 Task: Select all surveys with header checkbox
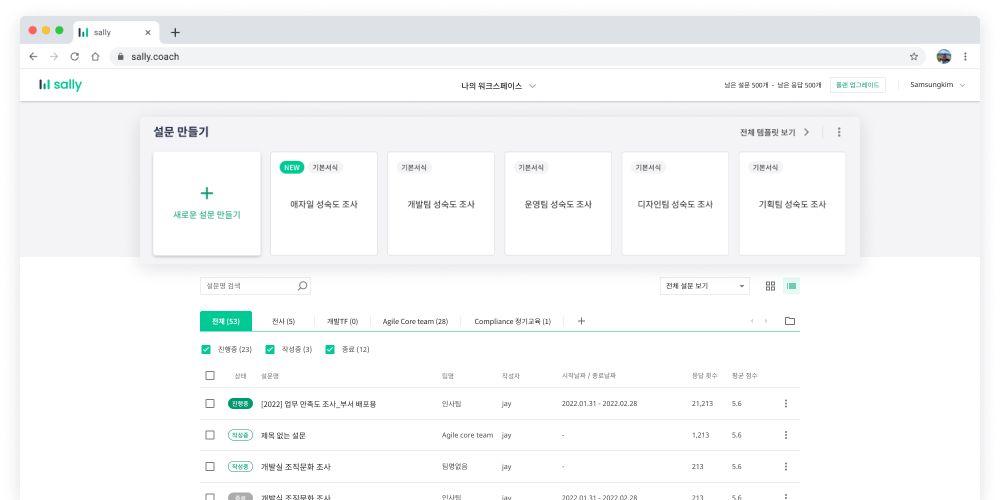[210, 376]
